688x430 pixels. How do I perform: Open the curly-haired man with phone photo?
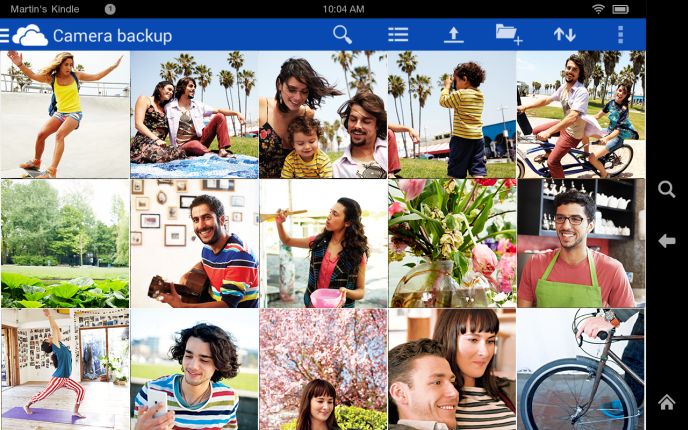[x=194, y=369]
